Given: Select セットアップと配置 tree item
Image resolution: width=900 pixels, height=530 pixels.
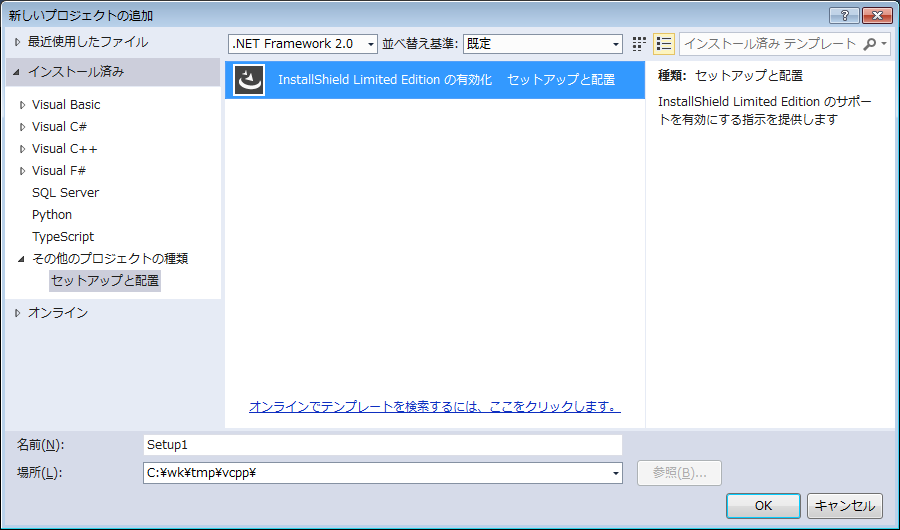Looking at the screenshot, I should tap(105, 281).
